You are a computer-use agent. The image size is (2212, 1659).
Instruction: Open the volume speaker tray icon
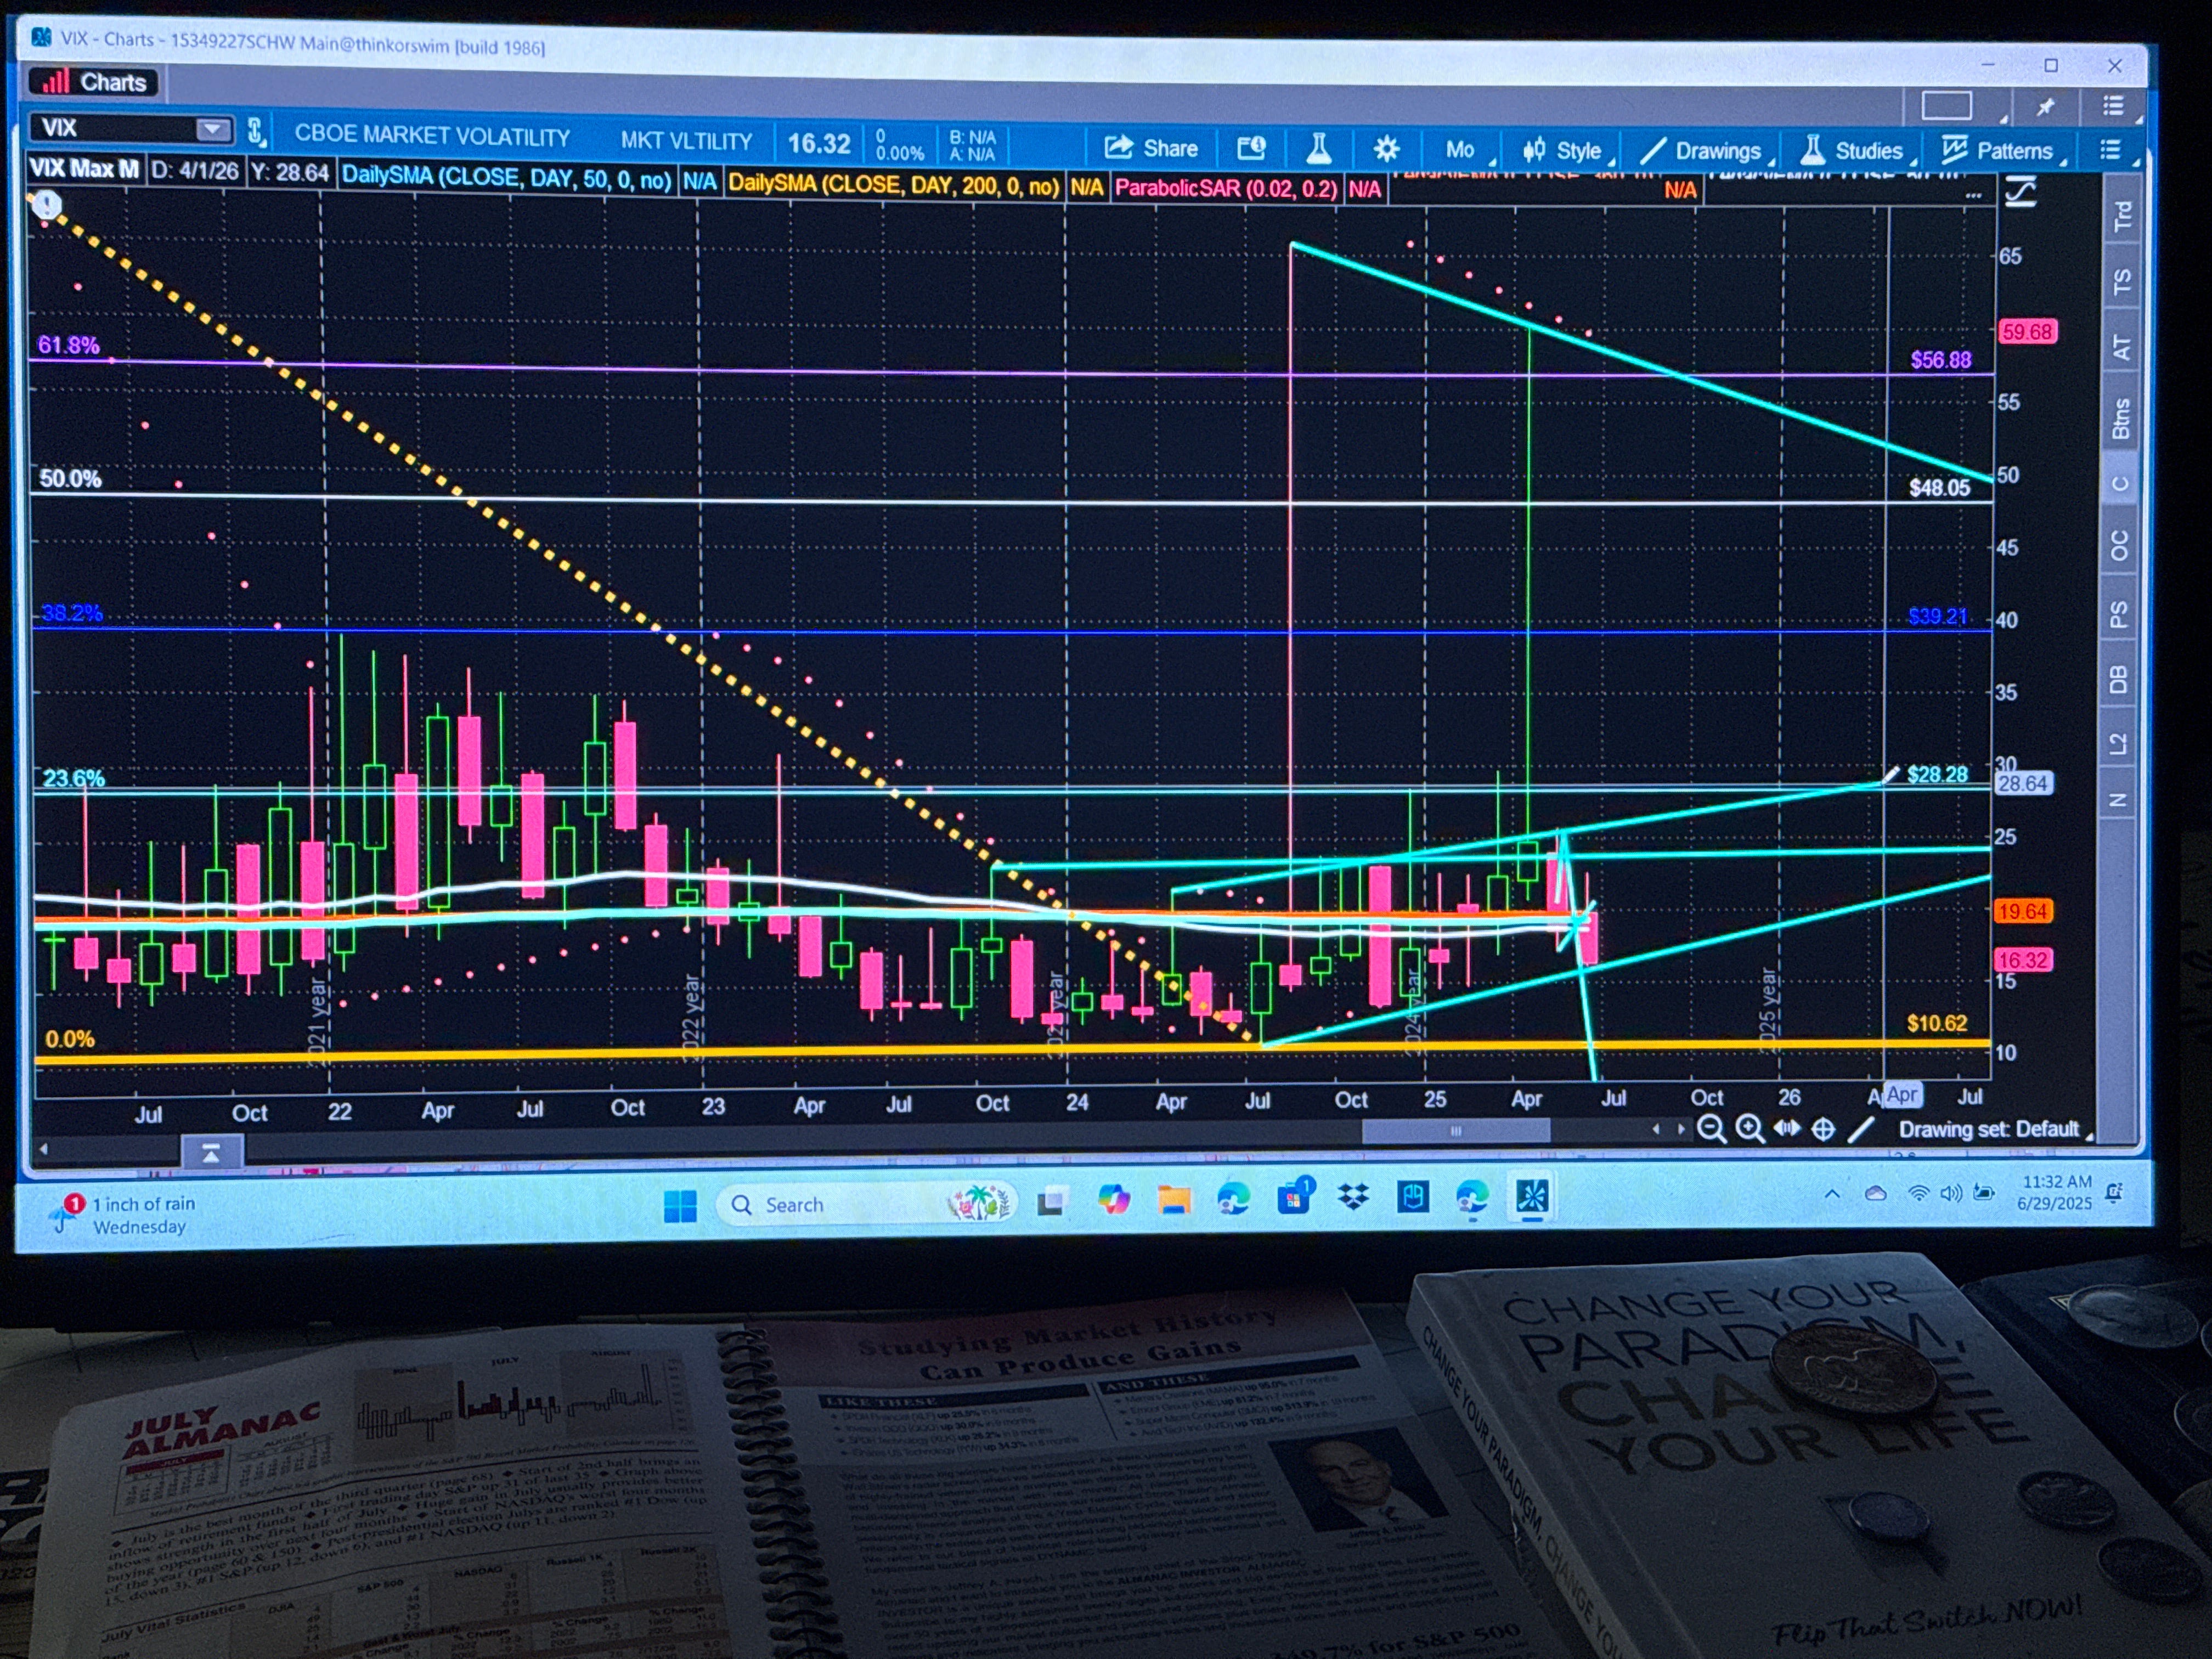(x=1950, y=1193)
